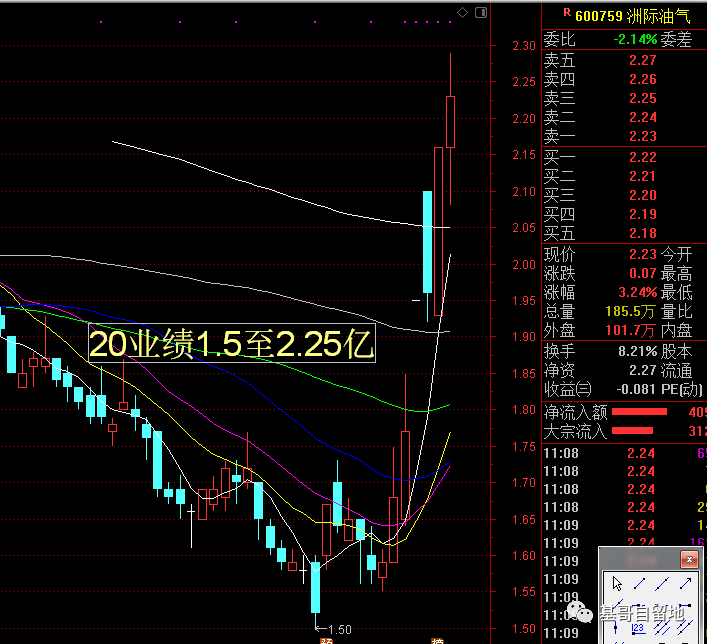Image resolution: width=707 pixels, height=644 pixels.
Task: Select the vertical line drawing tool
Action: (615, 627)
